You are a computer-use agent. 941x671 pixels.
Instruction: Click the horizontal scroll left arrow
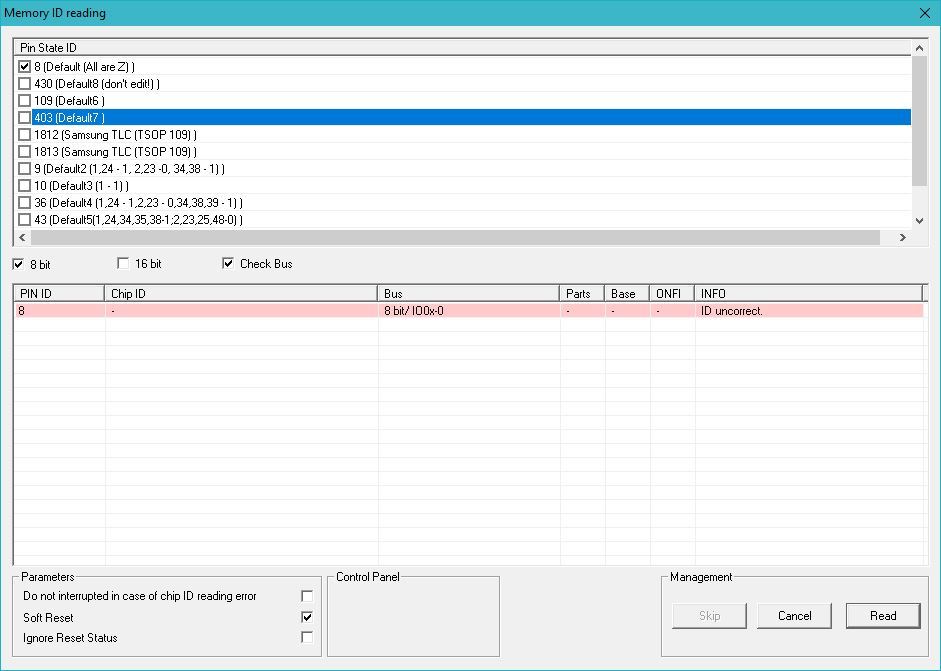point(22,238)
